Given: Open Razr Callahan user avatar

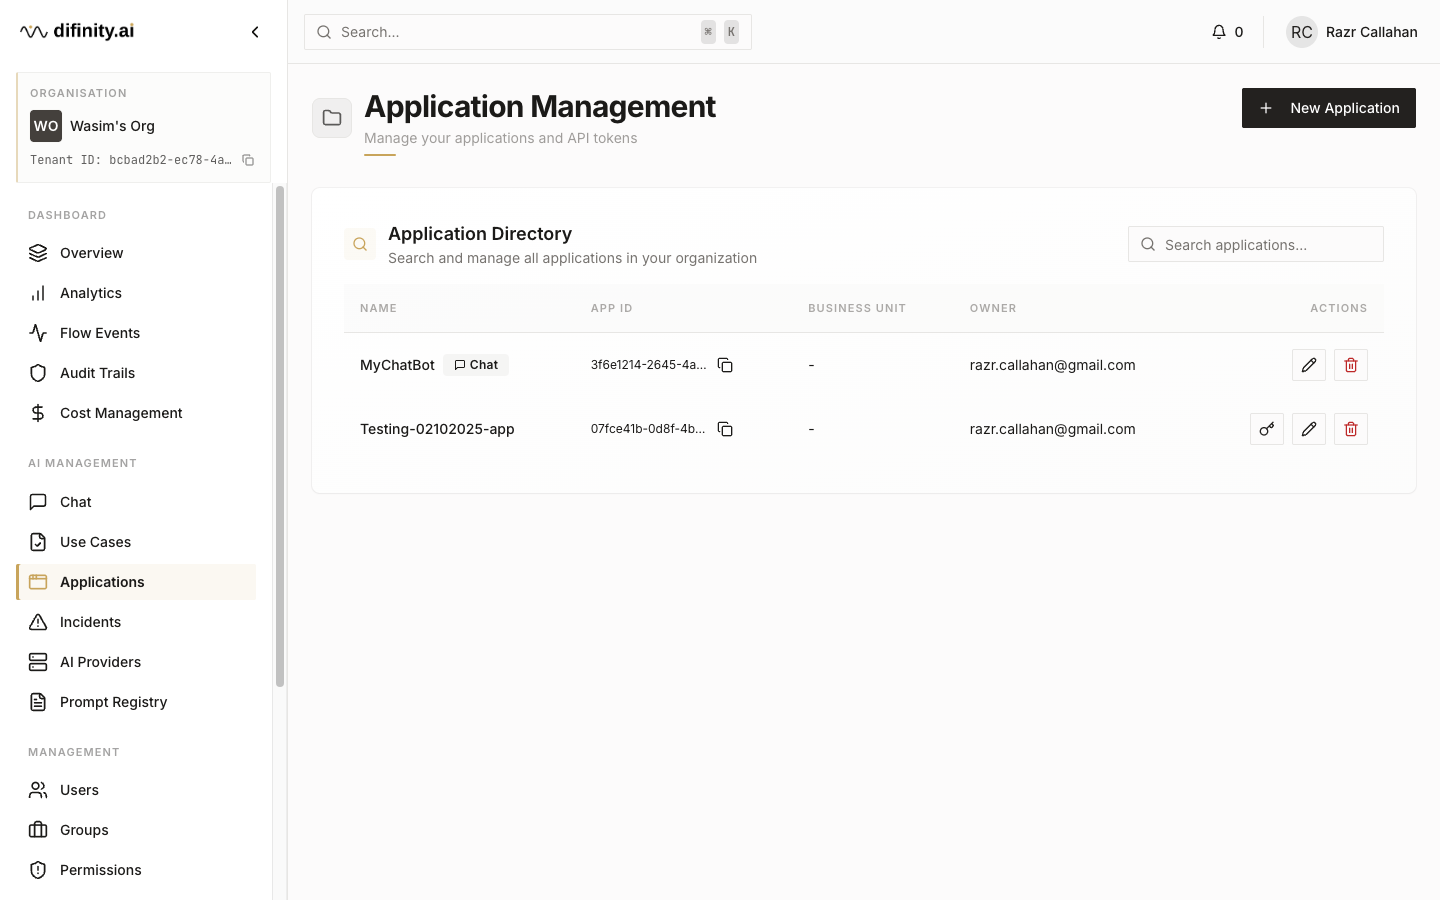Looking at the screenshot, I should coord(1301,32).
